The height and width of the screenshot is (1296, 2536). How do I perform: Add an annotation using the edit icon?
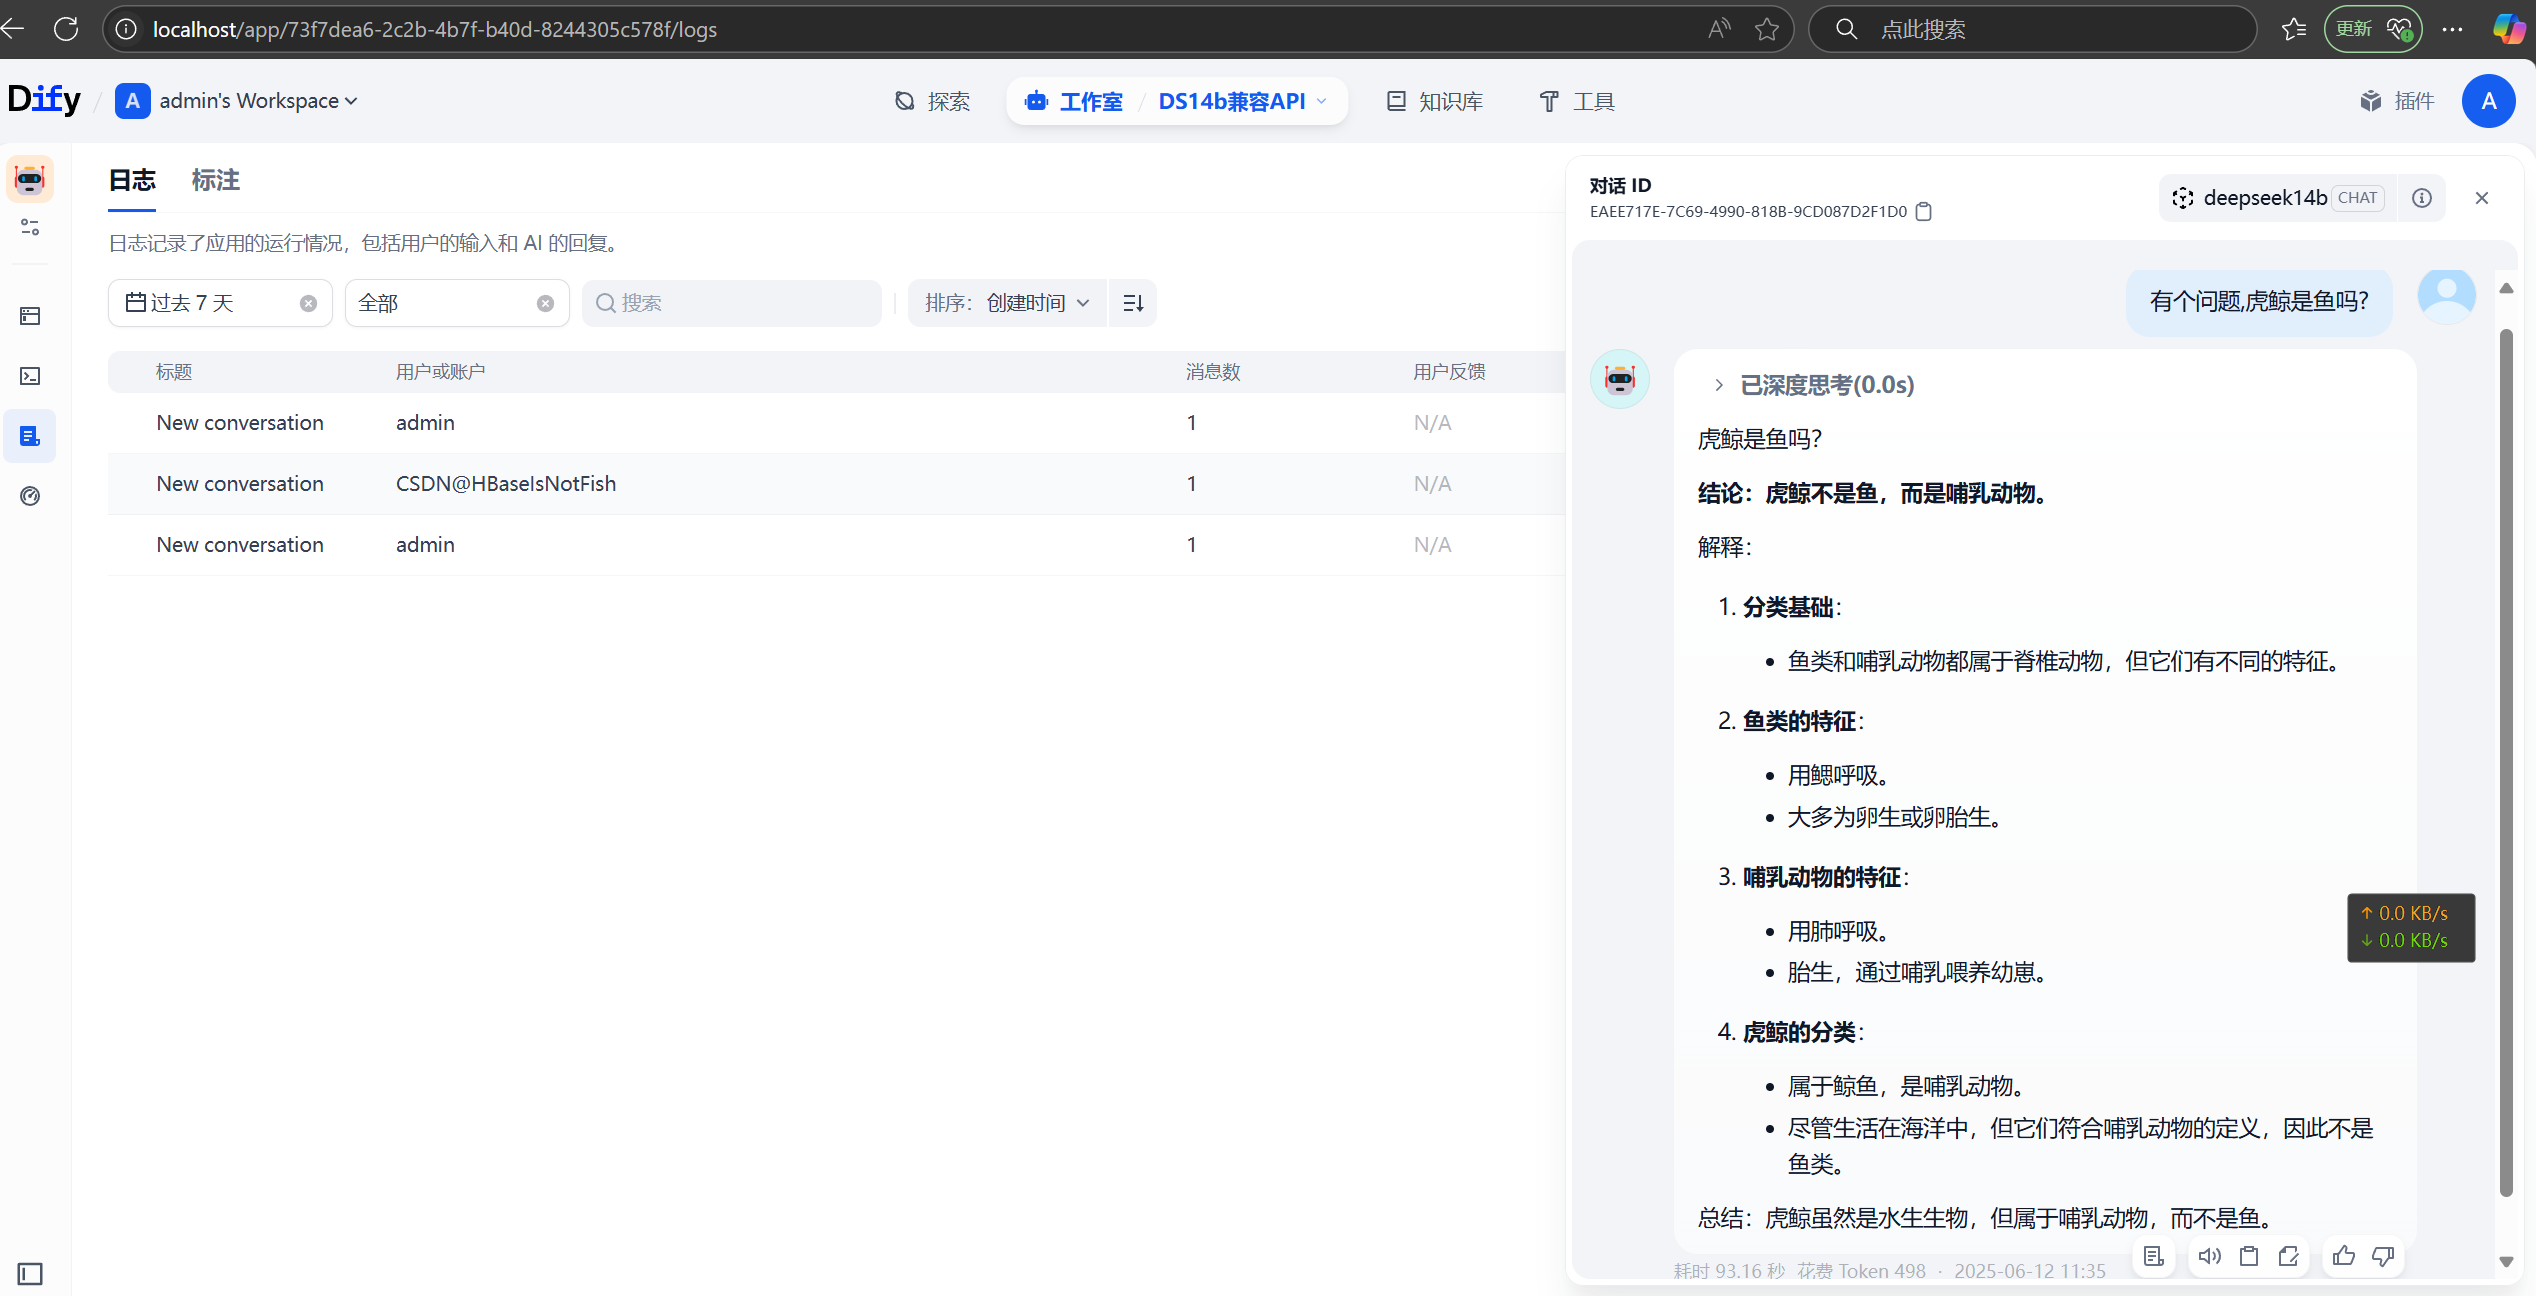click(2288, 1256)
